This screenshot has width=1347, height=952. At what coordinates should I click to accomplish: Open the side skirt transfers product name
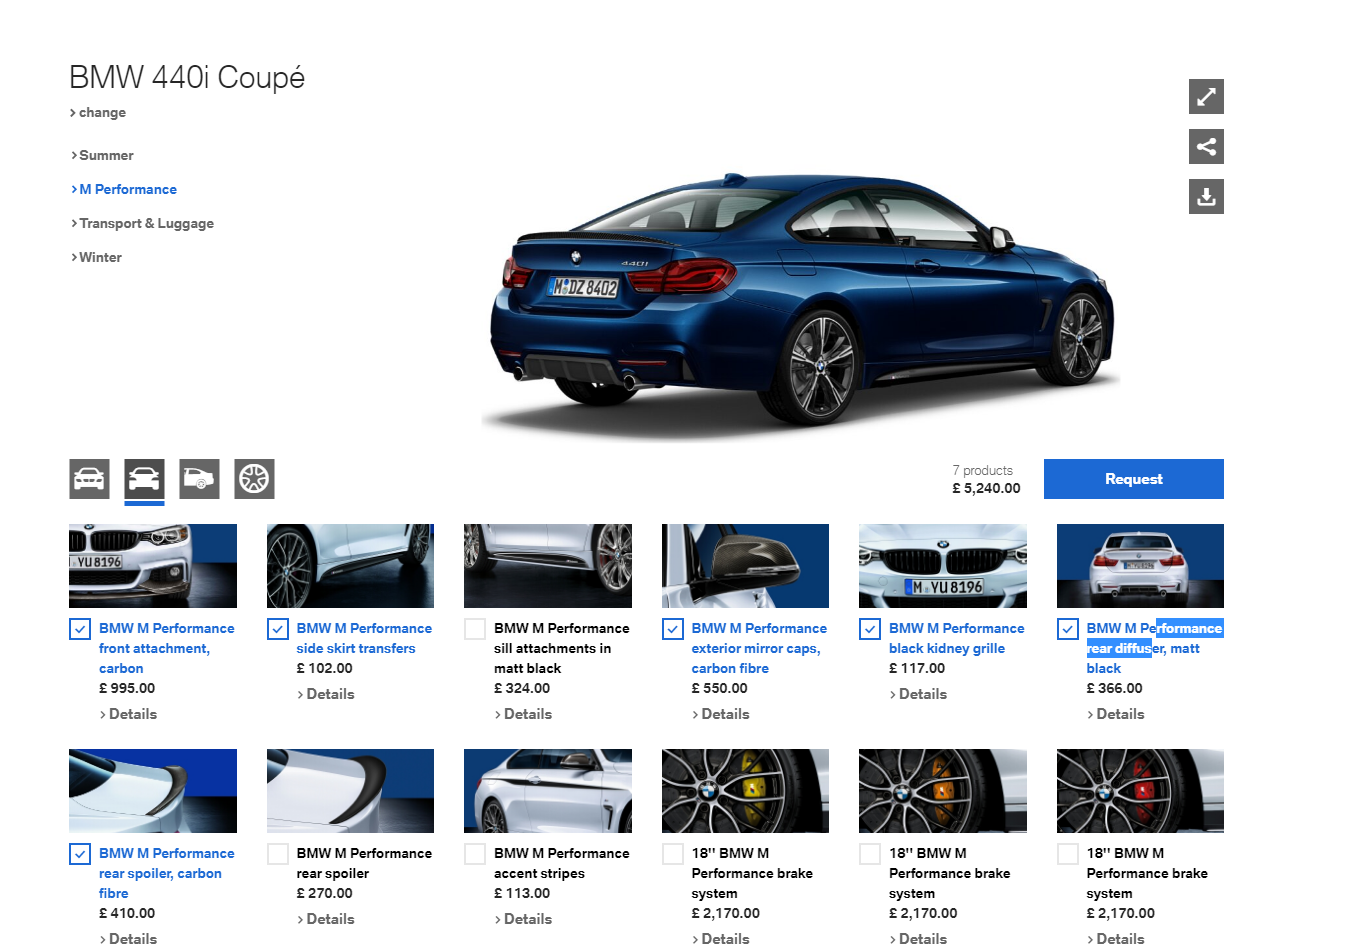pyautogui.click(x=364, y=638)
